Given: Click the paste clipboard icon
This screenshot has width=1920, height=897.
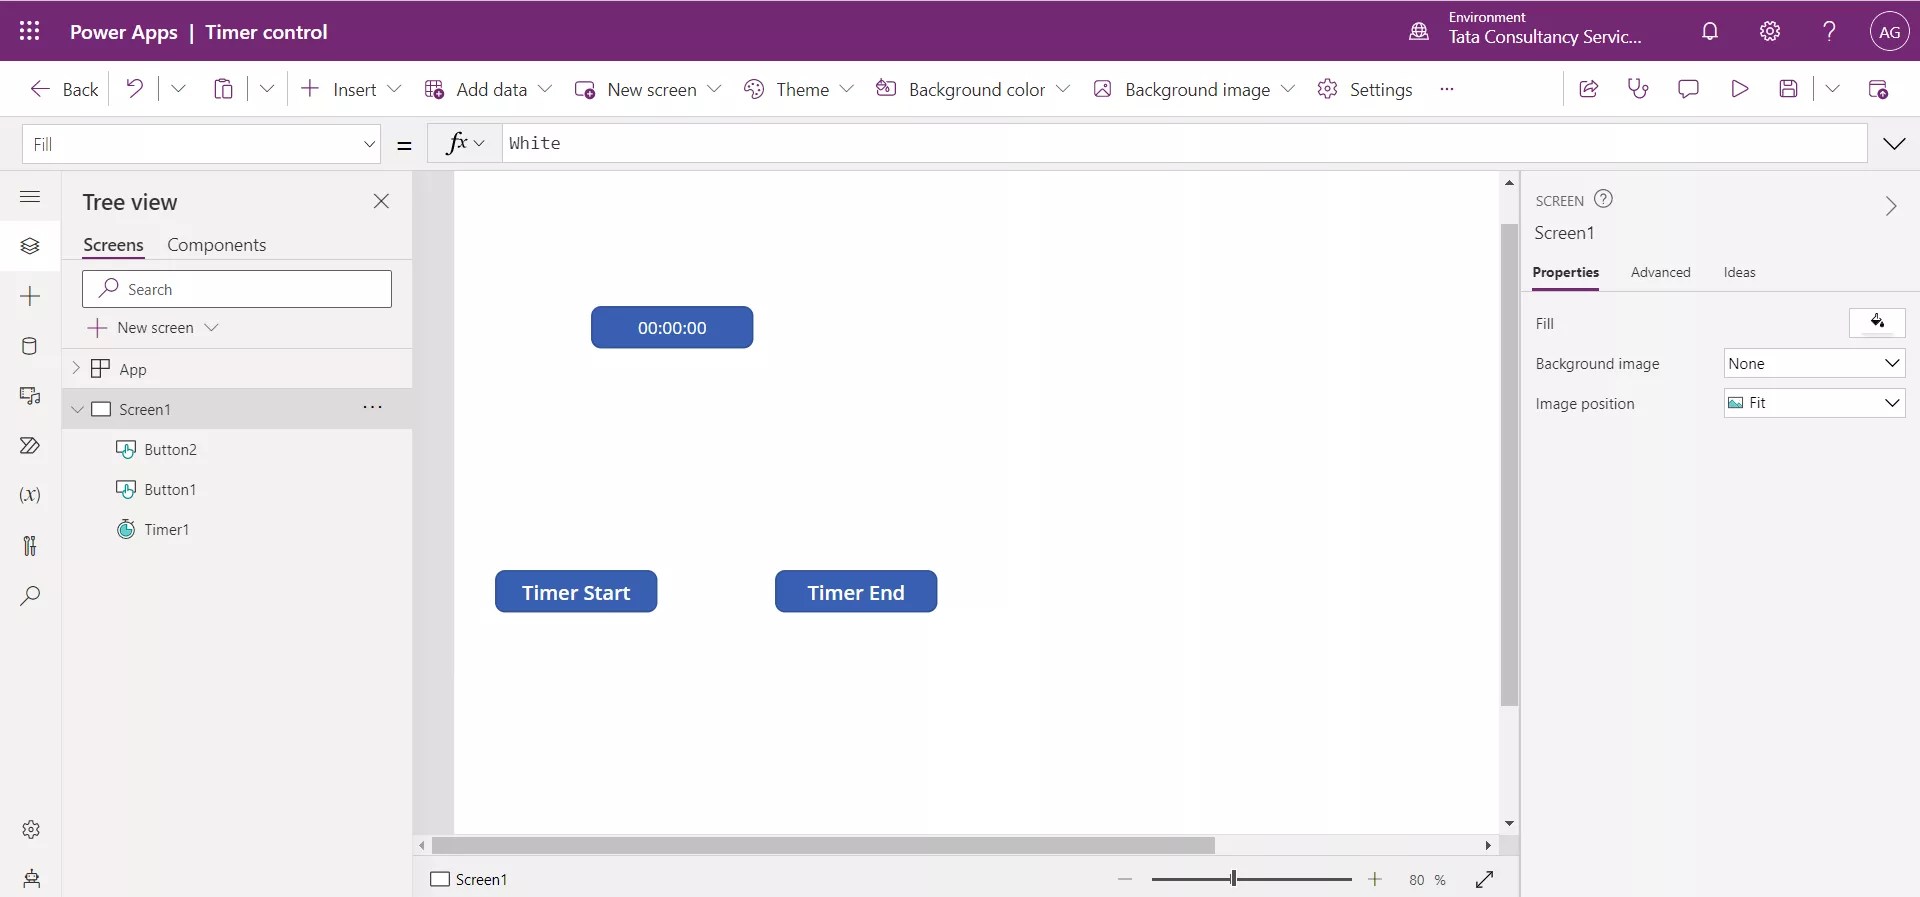Looking at the screenshot, I should pyautogui.click(x=223, y=89).
